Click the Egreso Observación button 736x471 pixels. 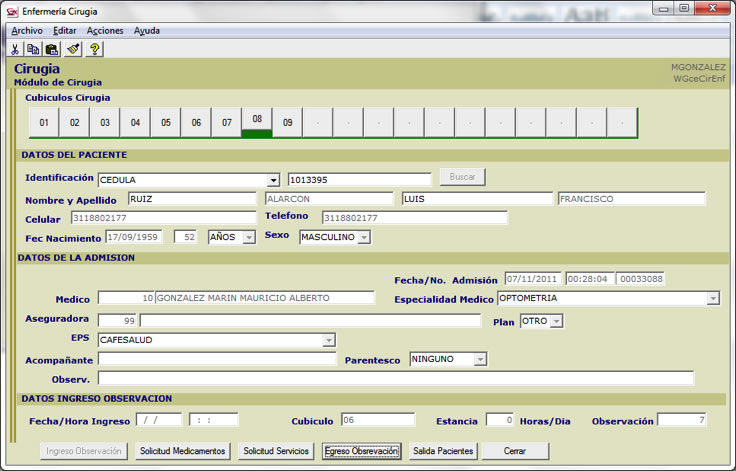click(361, 451)
